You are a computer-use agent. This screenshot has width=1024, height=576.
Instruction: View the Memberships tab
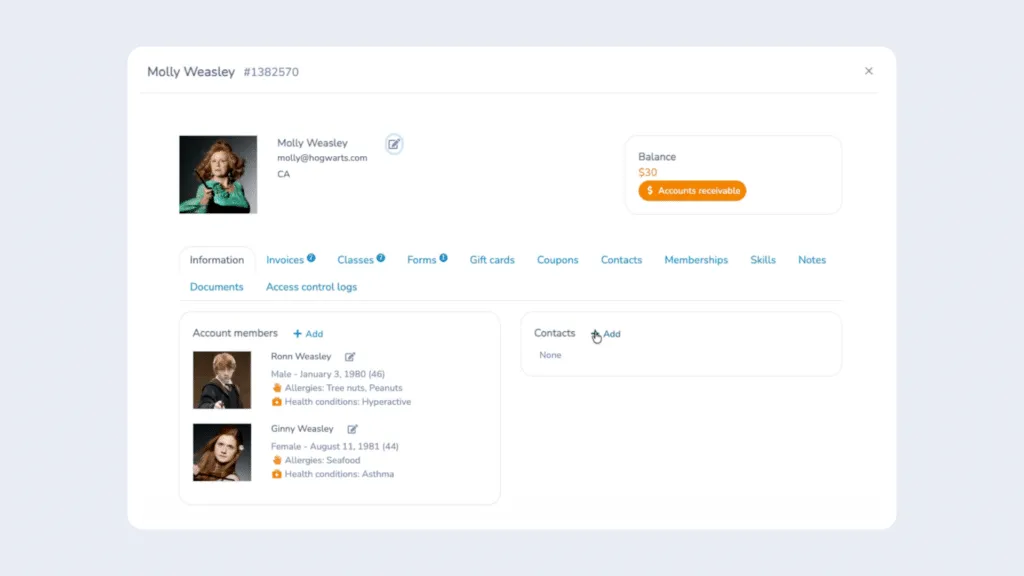696,260
